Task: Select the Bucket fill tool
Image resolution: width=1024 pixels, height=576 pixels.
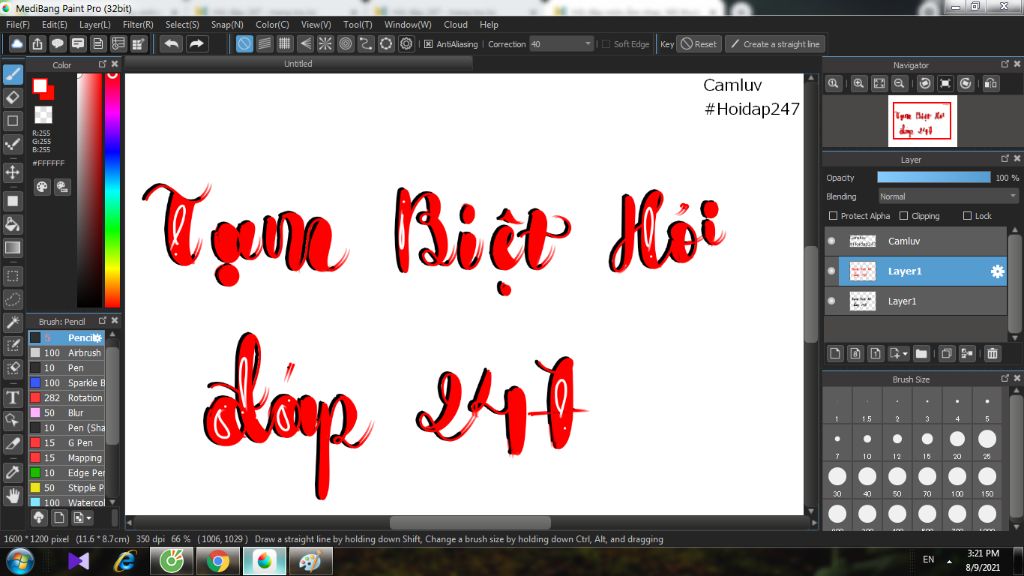Action: pyautogui.click(x=12, y=225)
